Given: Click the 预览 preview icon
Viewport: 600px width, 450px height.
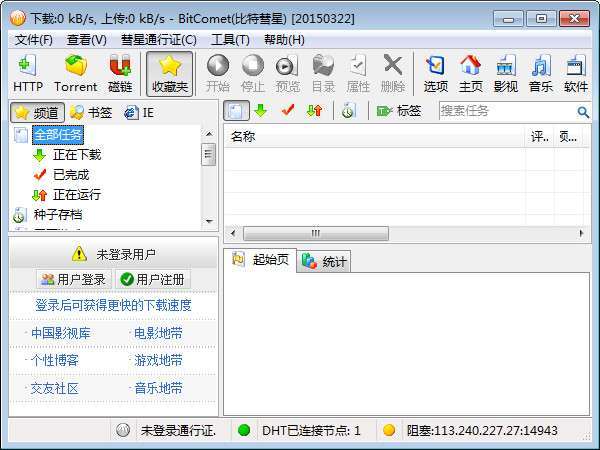Looking at the screenshot, I should pyautogui.click(x=287, y=73).
